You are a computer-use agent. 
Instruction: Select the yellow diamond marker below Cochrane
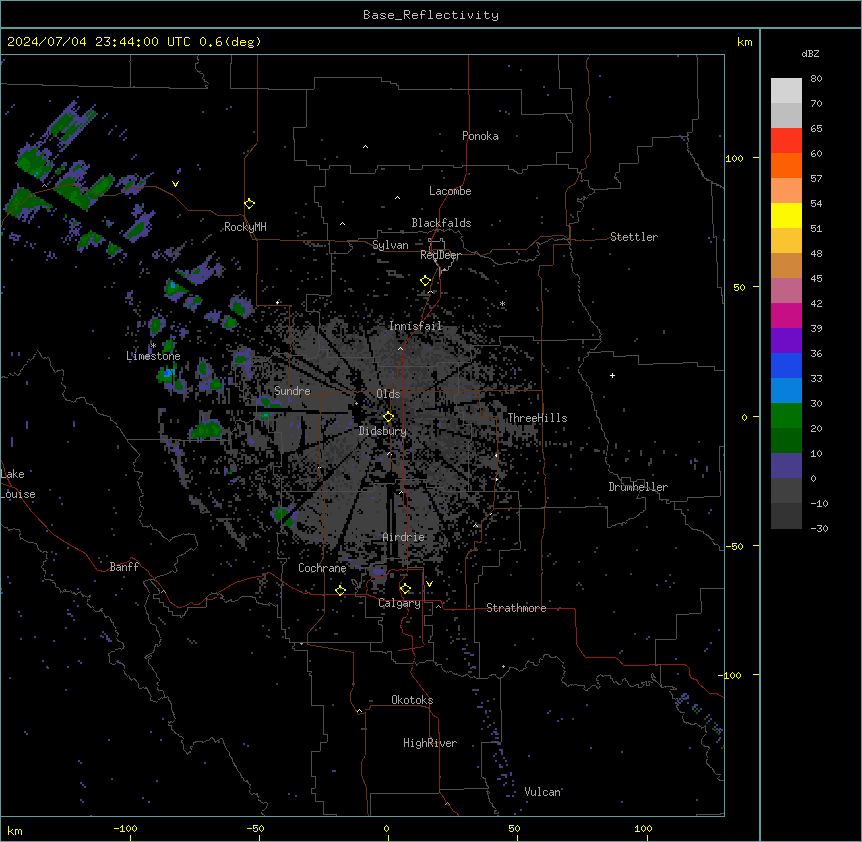click(x=340, y=590)
